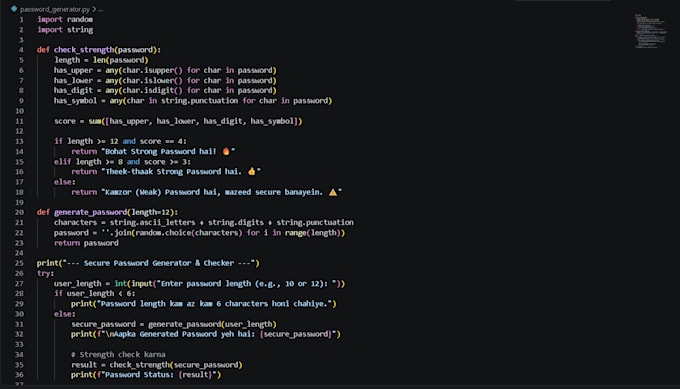The height and width of the screenshot is (389, 680).
Task: Select line number 1 in the gutter
Action: (x=21, y=20)
